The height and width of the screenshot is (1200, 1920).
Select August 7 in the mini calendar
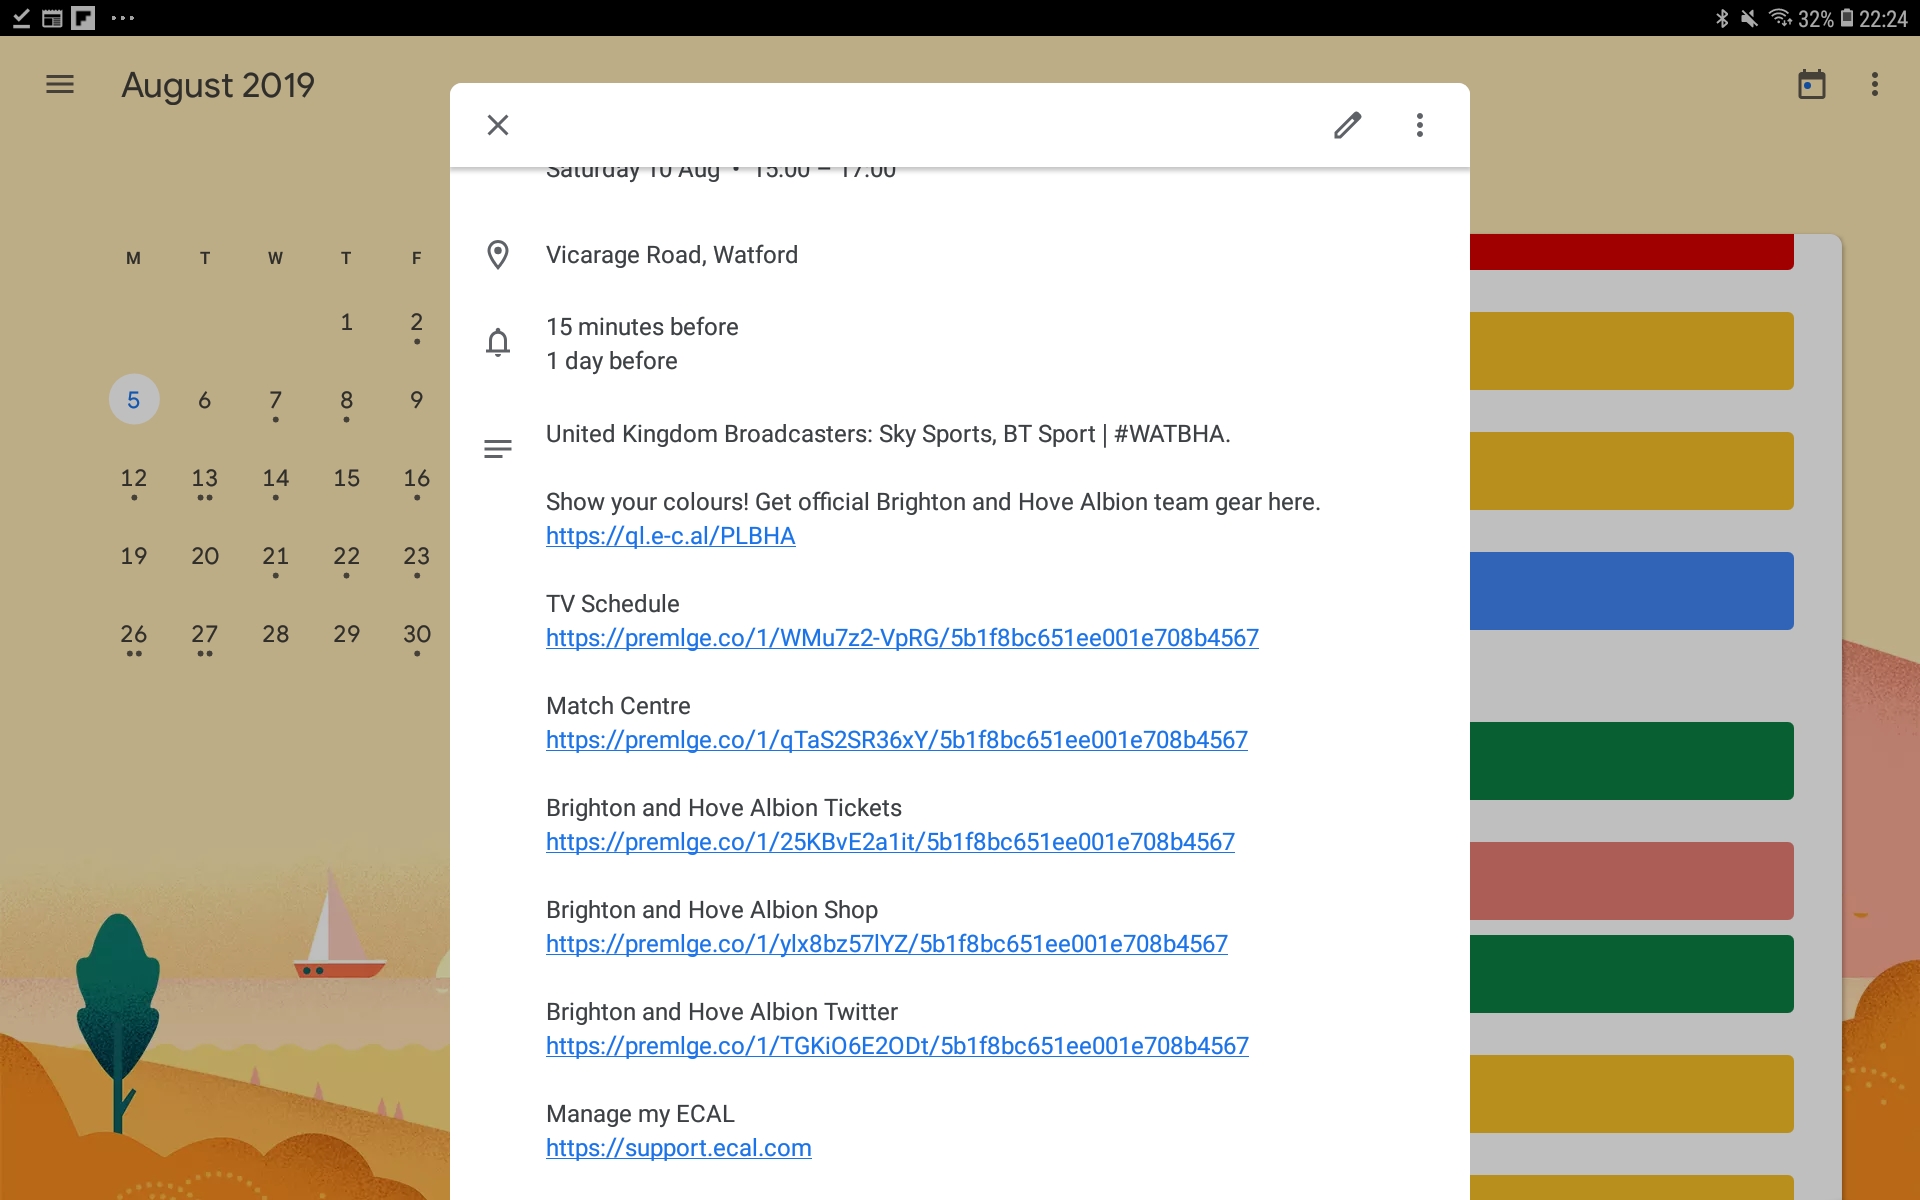[275, 400]
